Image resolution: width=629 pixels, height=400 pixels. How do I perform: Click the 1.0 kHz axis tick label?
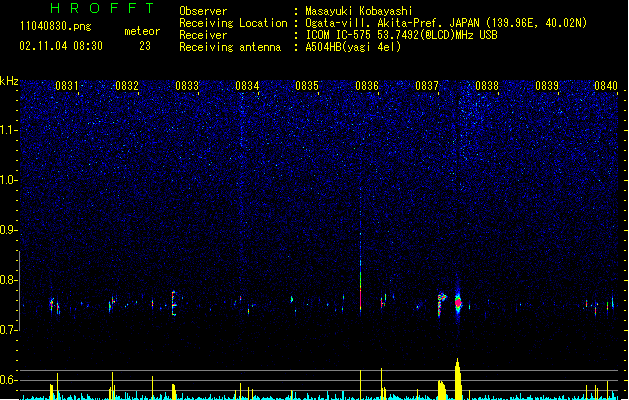8,180
